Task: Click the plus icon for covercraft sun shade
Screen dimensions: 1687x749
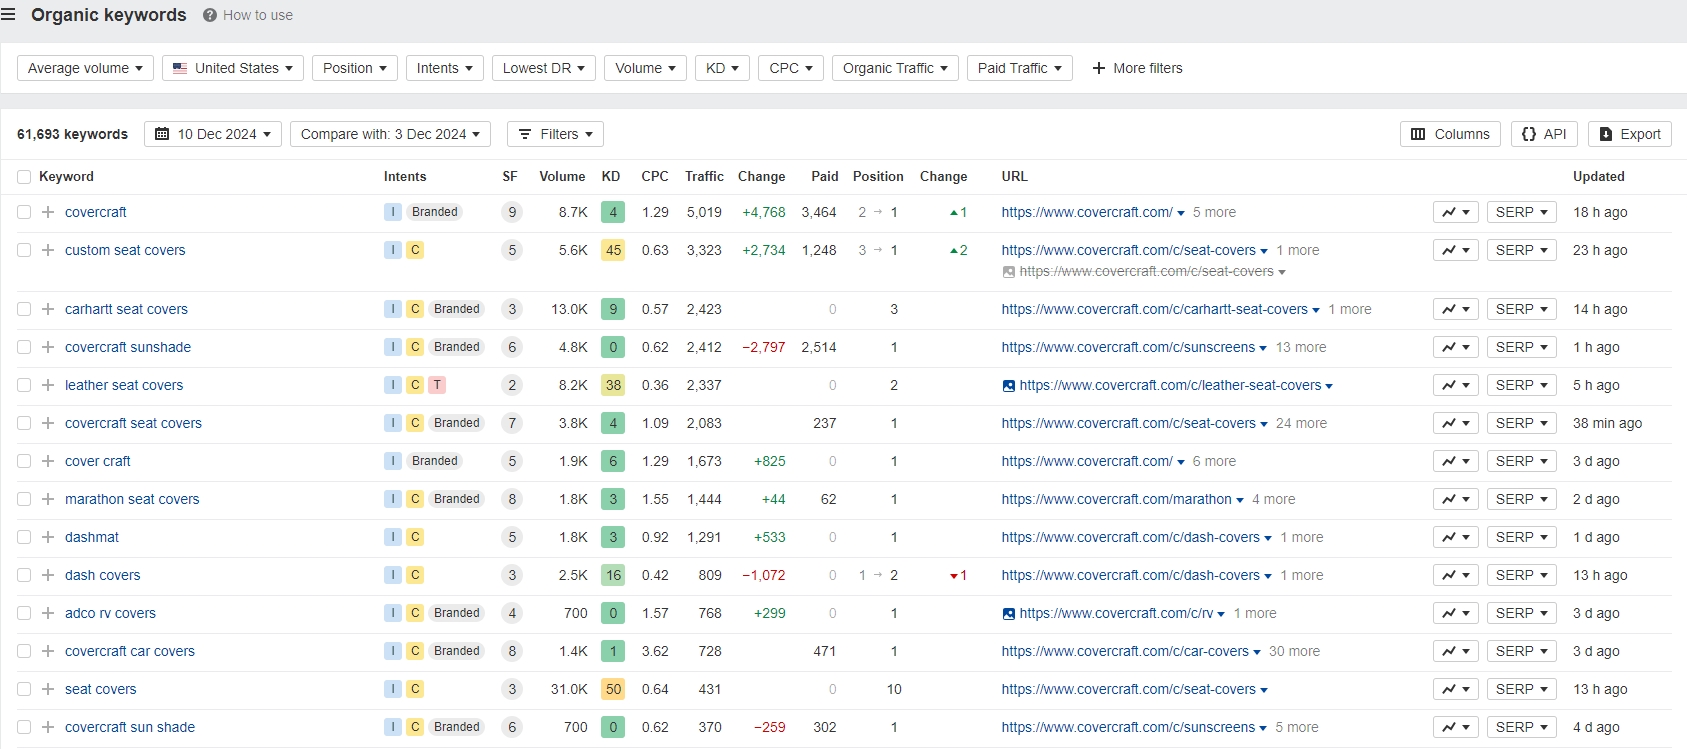Action: pyautogui.click(x=48, y=727)
